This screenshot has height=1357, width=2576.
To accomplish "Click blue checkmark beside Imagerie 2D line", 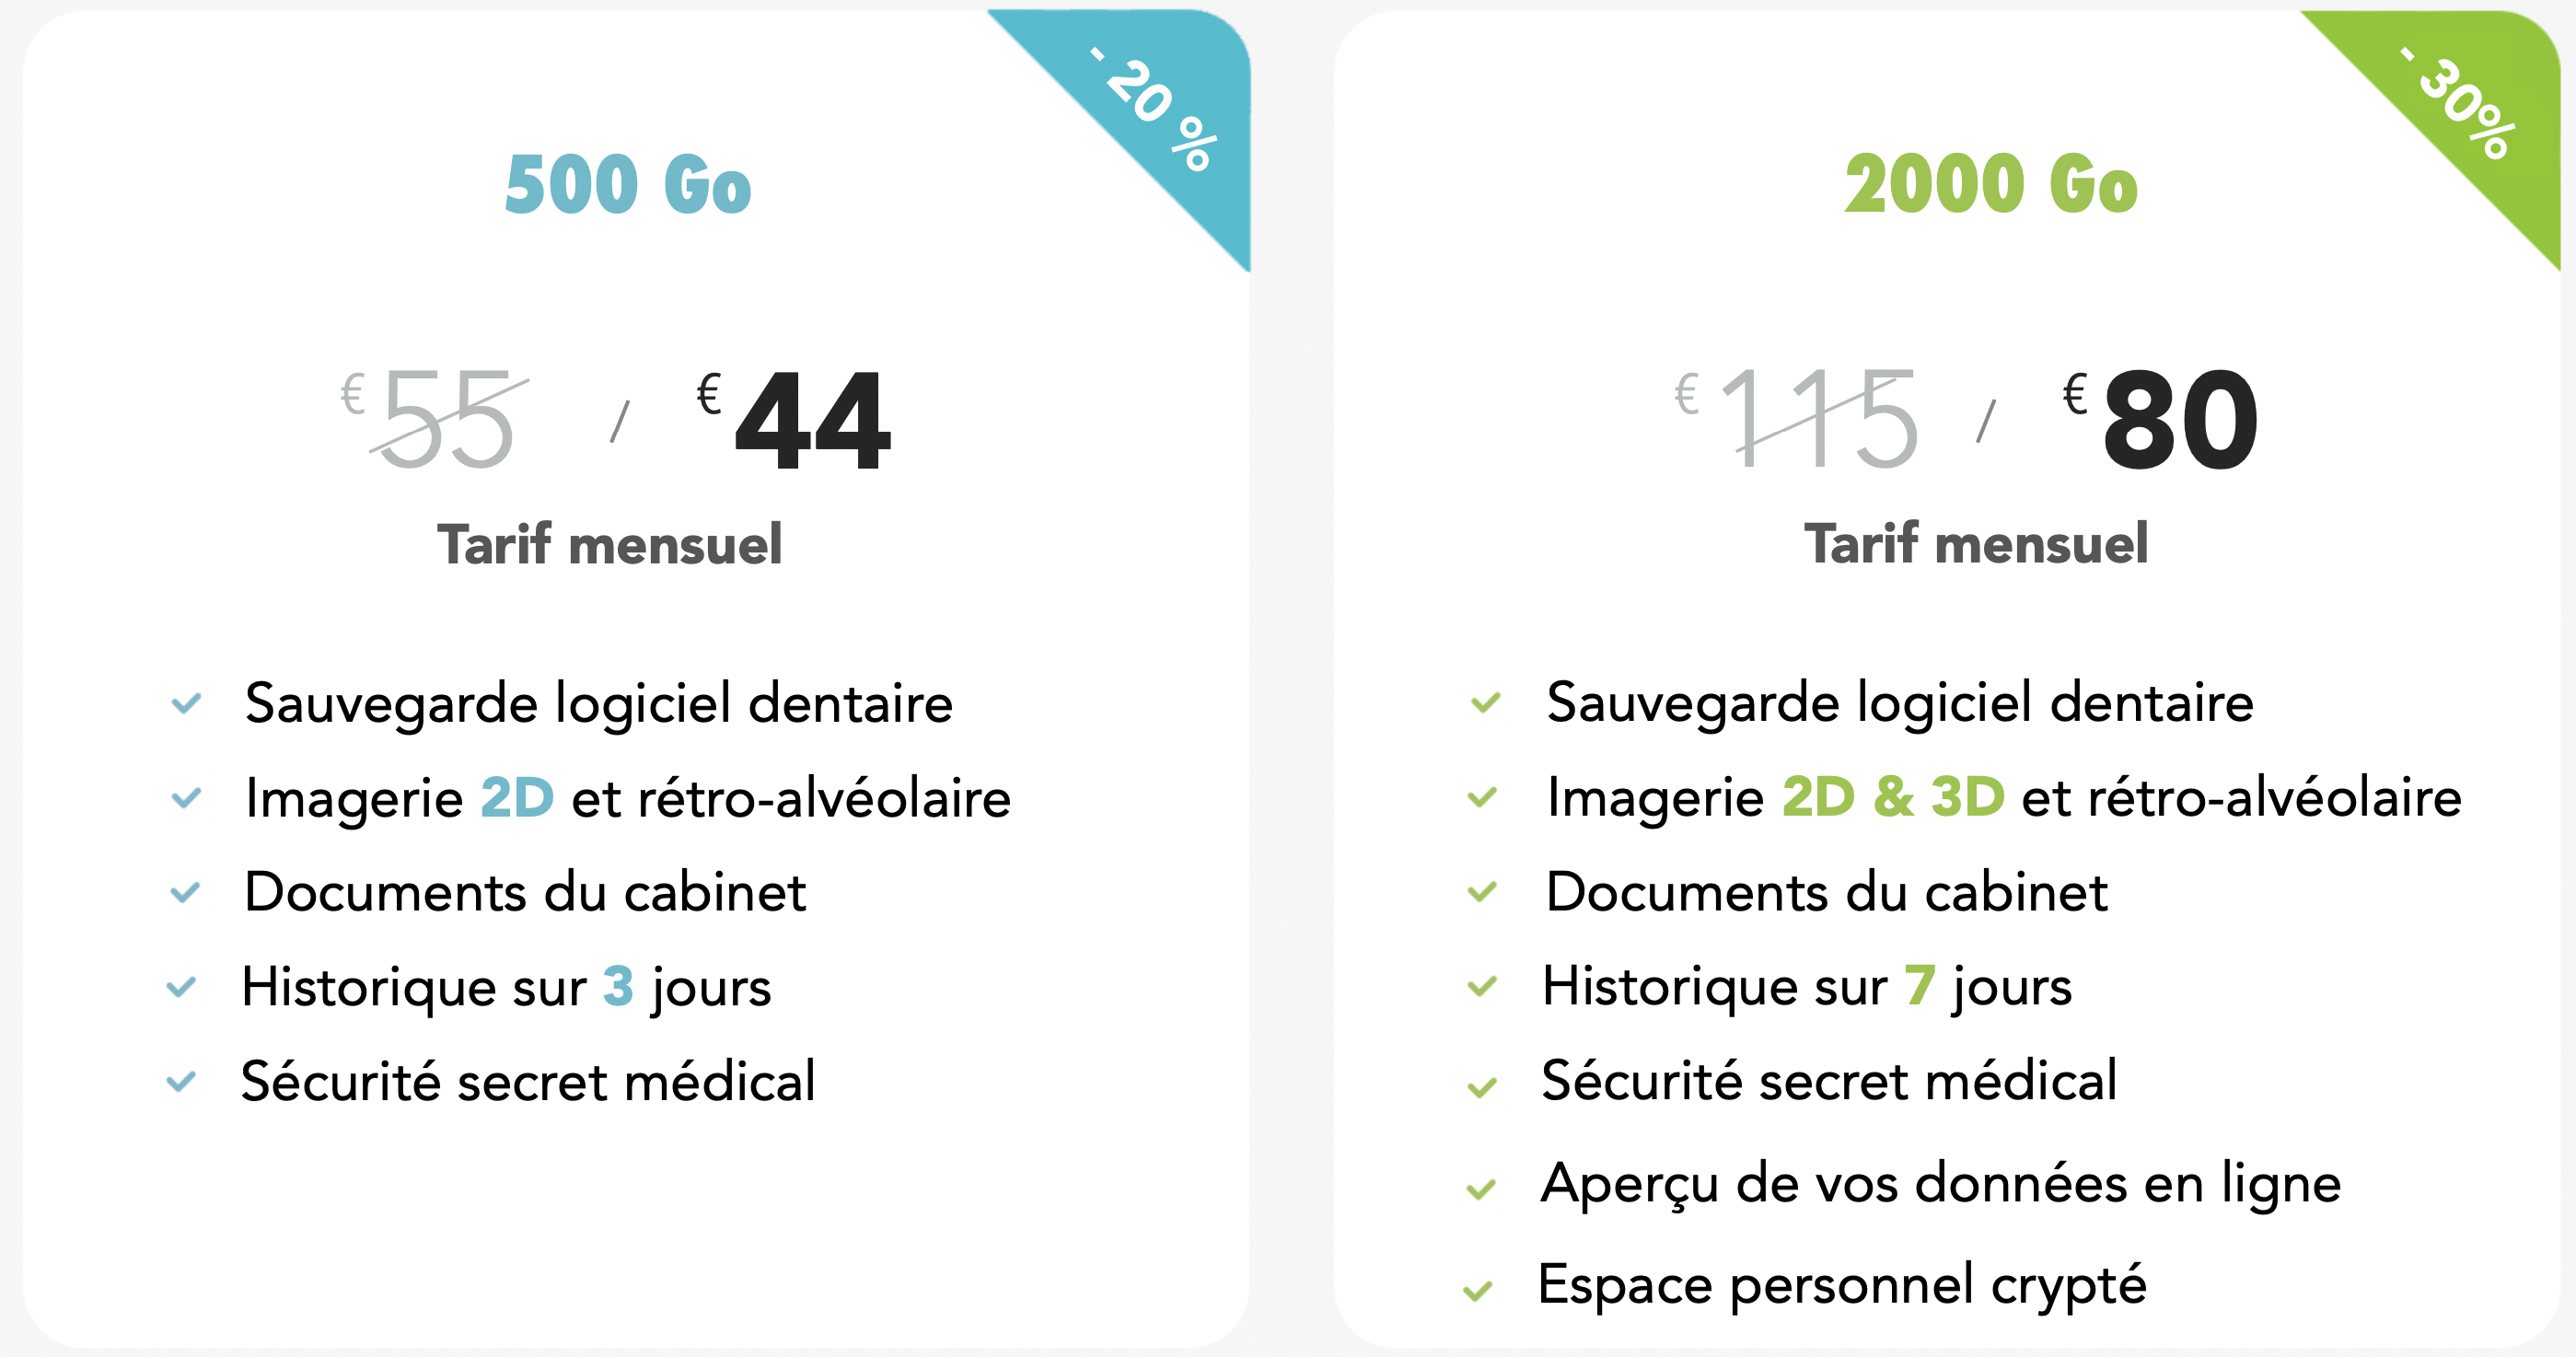I will point(186,798).
